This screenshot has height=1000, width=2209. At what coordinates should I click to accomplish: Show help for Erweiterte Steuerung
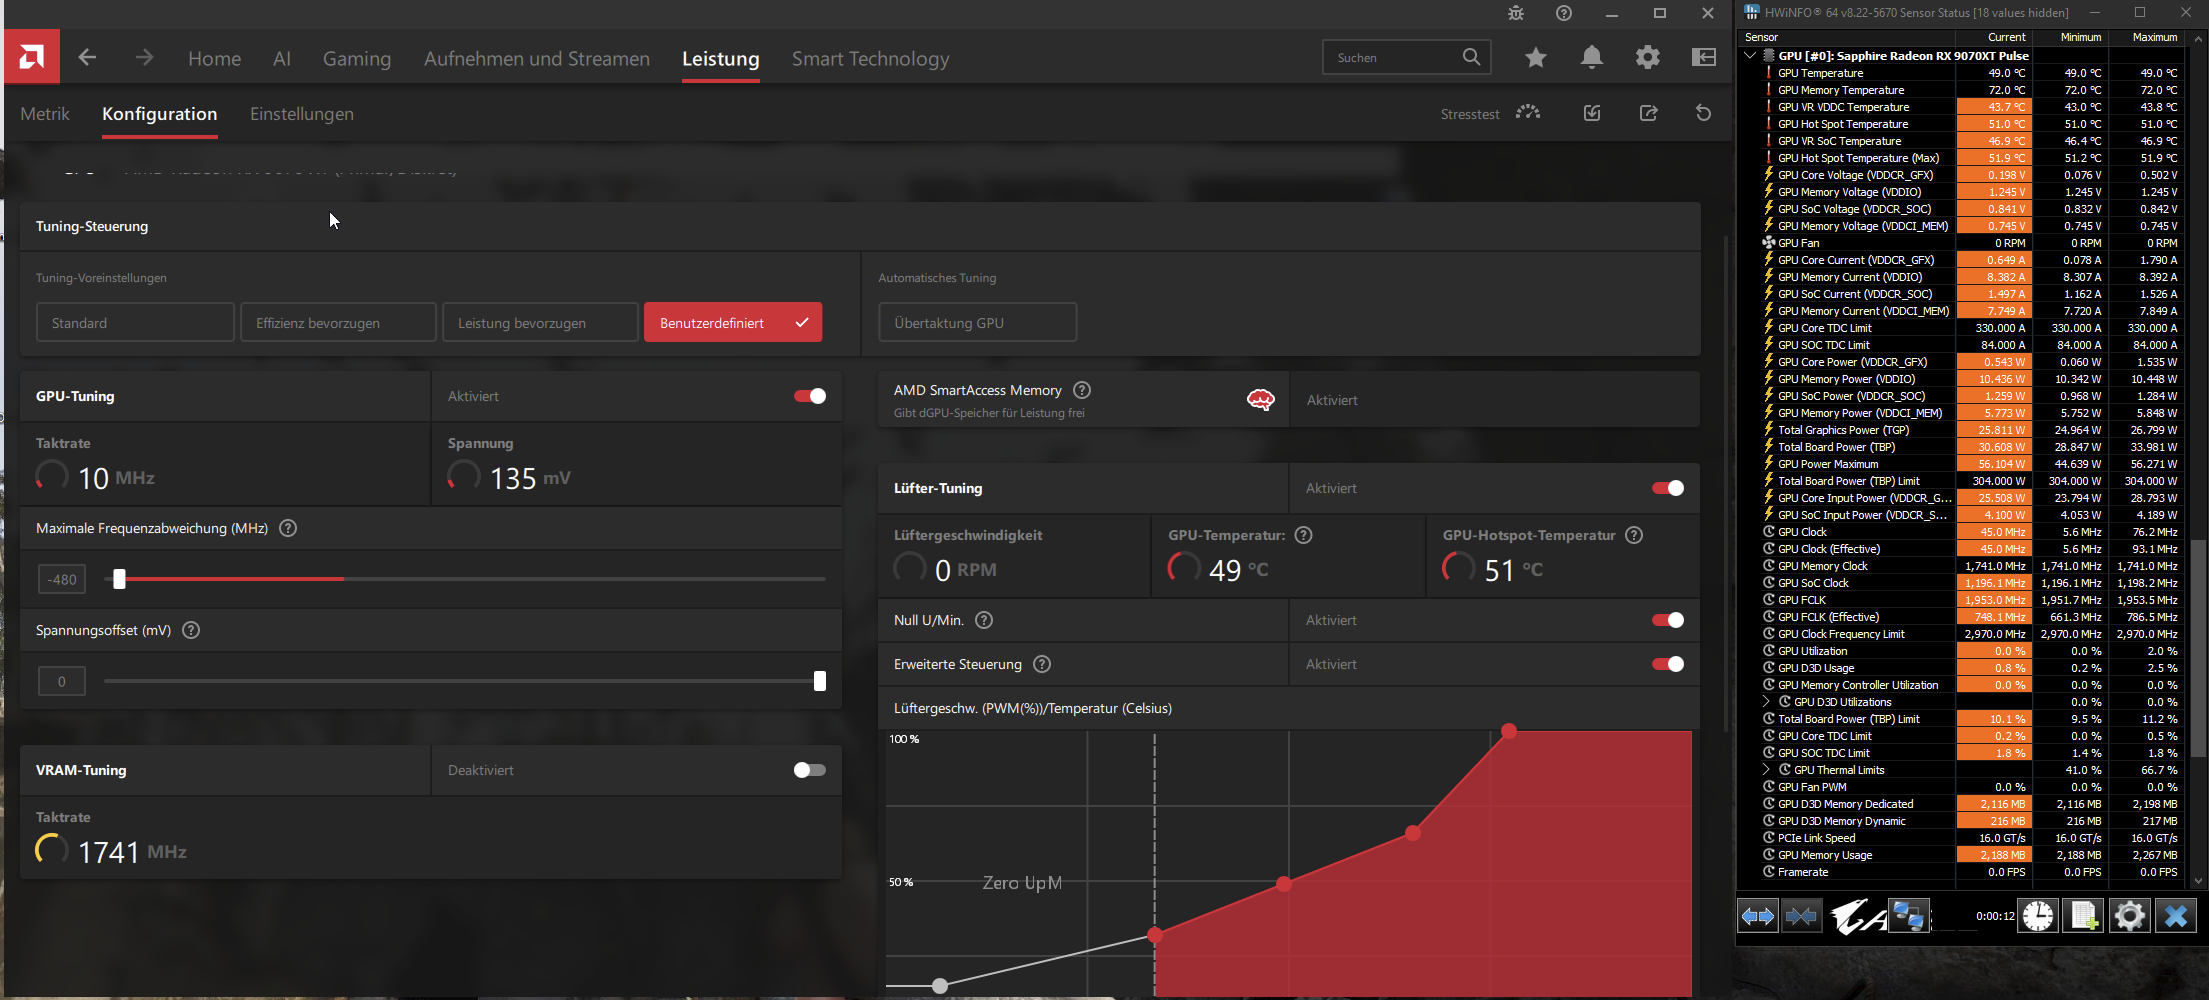[x=1042, y=664]
